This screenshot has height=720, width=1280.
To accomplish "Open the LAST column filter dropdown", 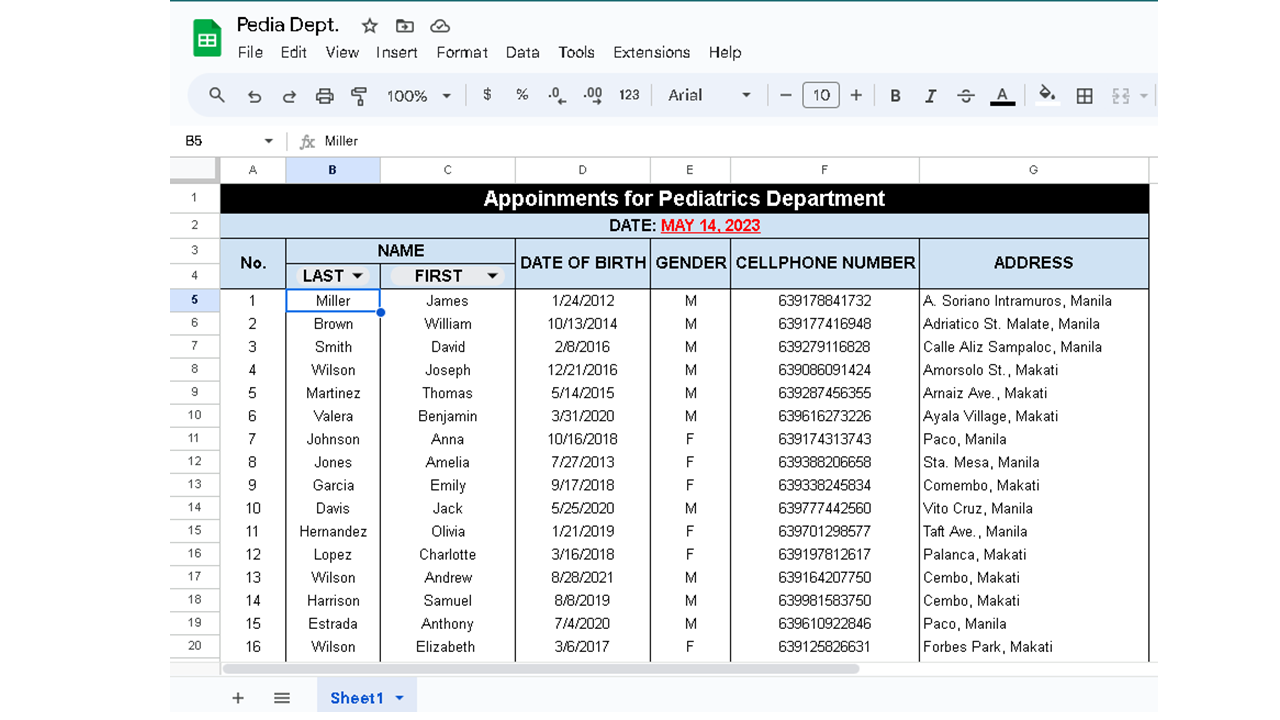I will point(358,276).
